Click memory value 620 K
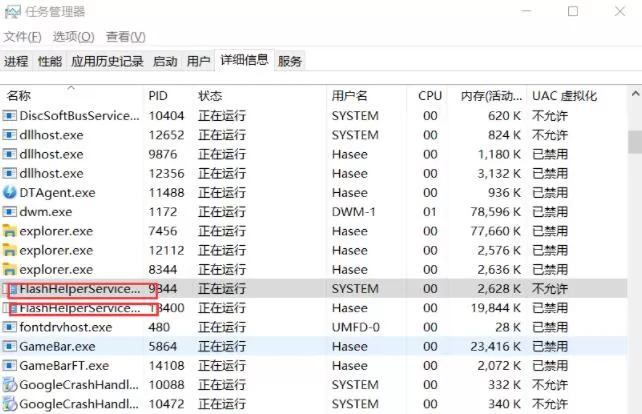Screen dimensions: 642x414 pos(504,116)
